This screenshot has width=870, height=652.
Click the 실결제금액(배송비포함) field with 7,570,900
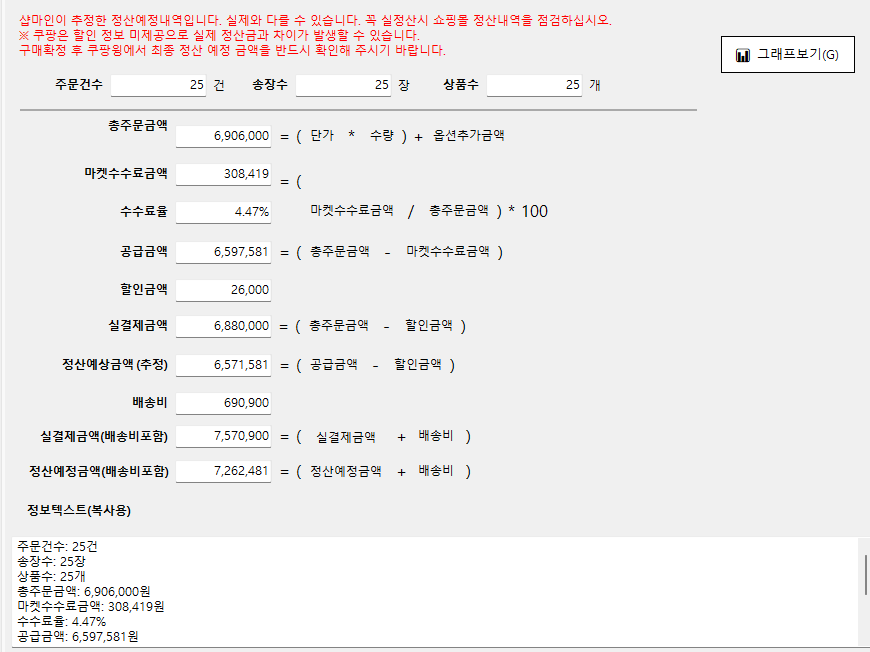[x=223, y=436]
